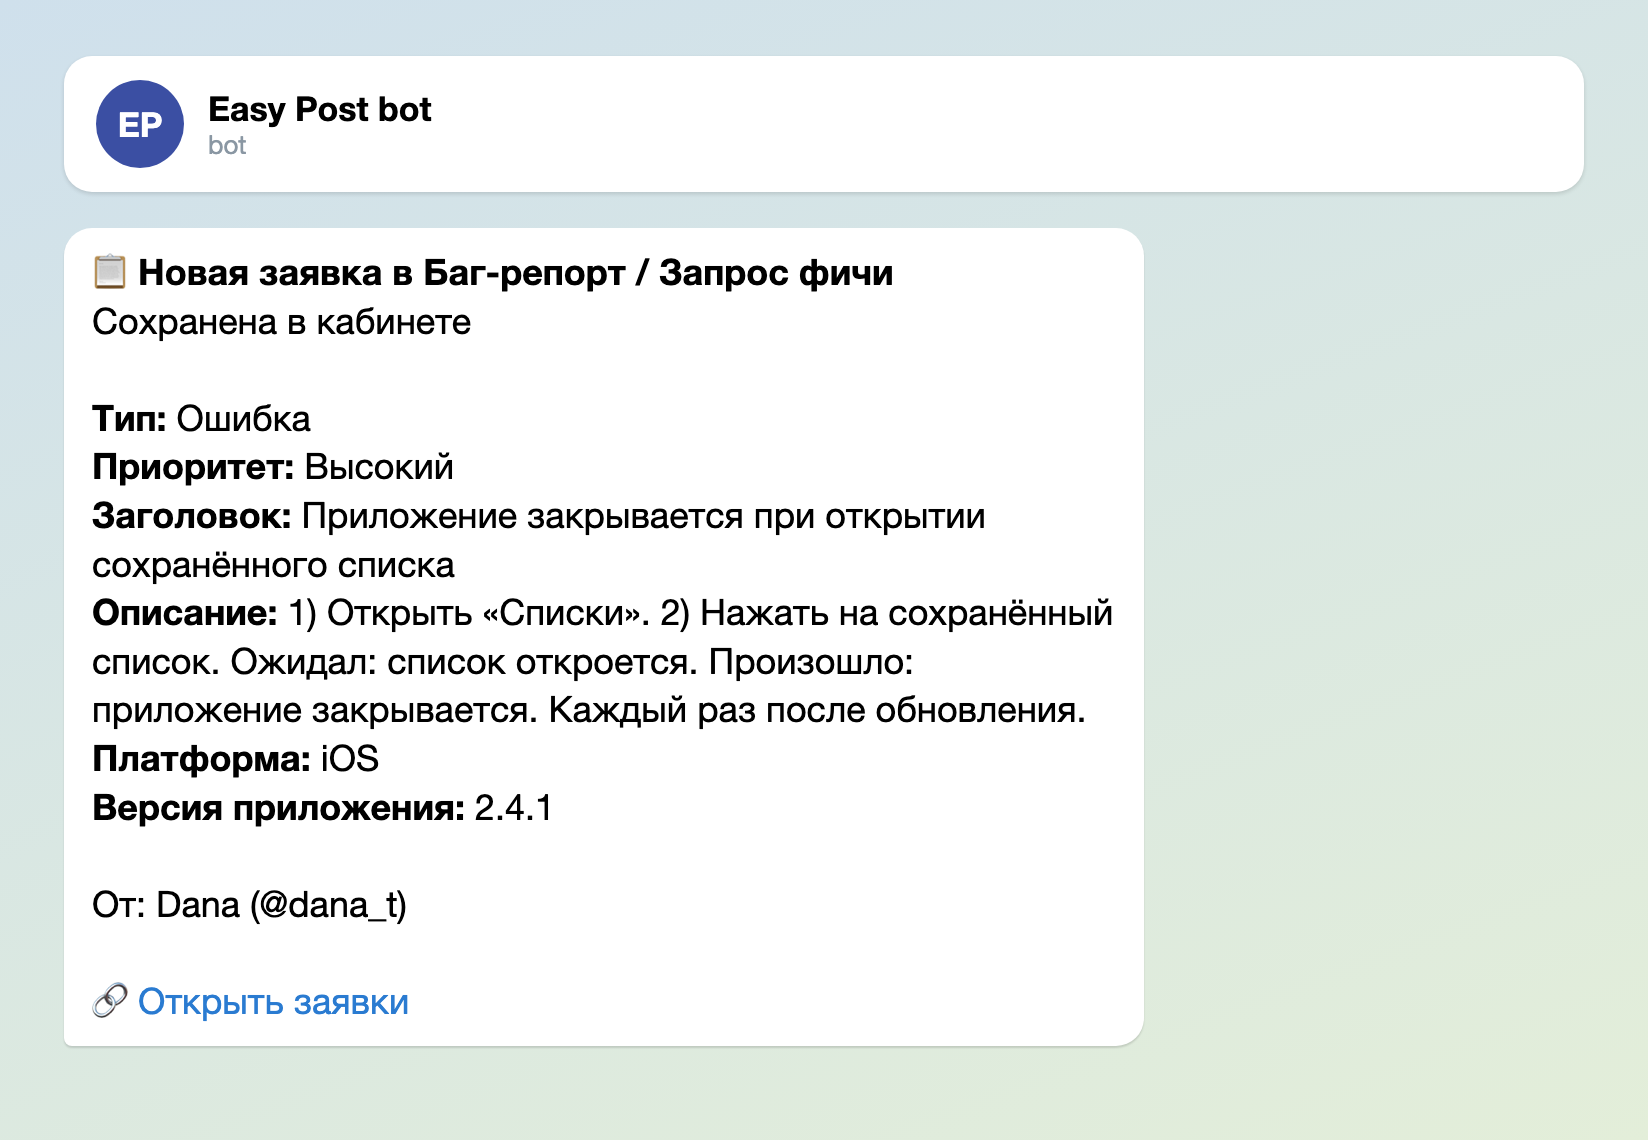Click the EP bot avatar
The height and width of the screenshot is (1140, 1648).
140,124
